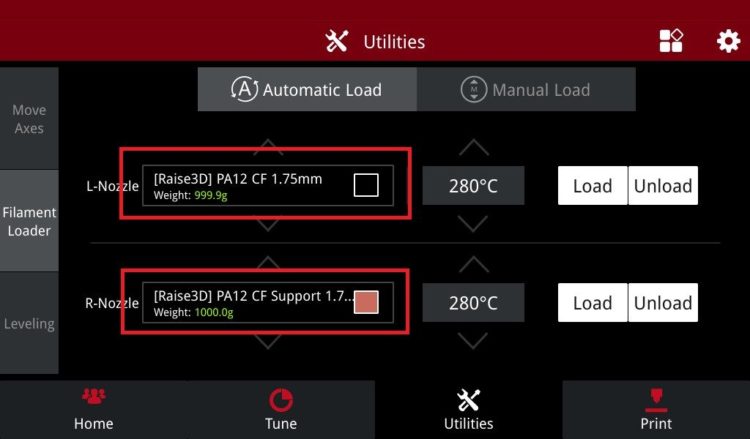Open the Move Axes side tab
This screenshot has height=439, width=750.
pos(29,119)
